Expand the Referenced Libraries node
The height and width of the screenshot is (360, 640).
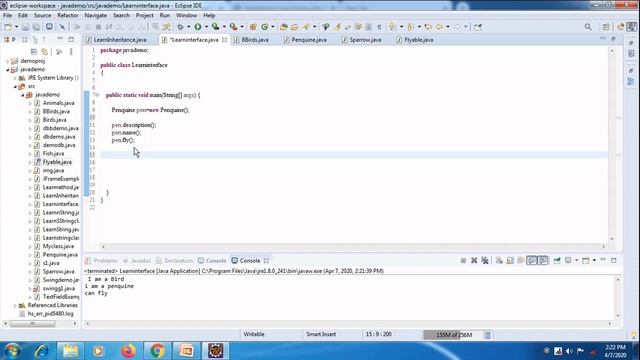pos(15,305)
